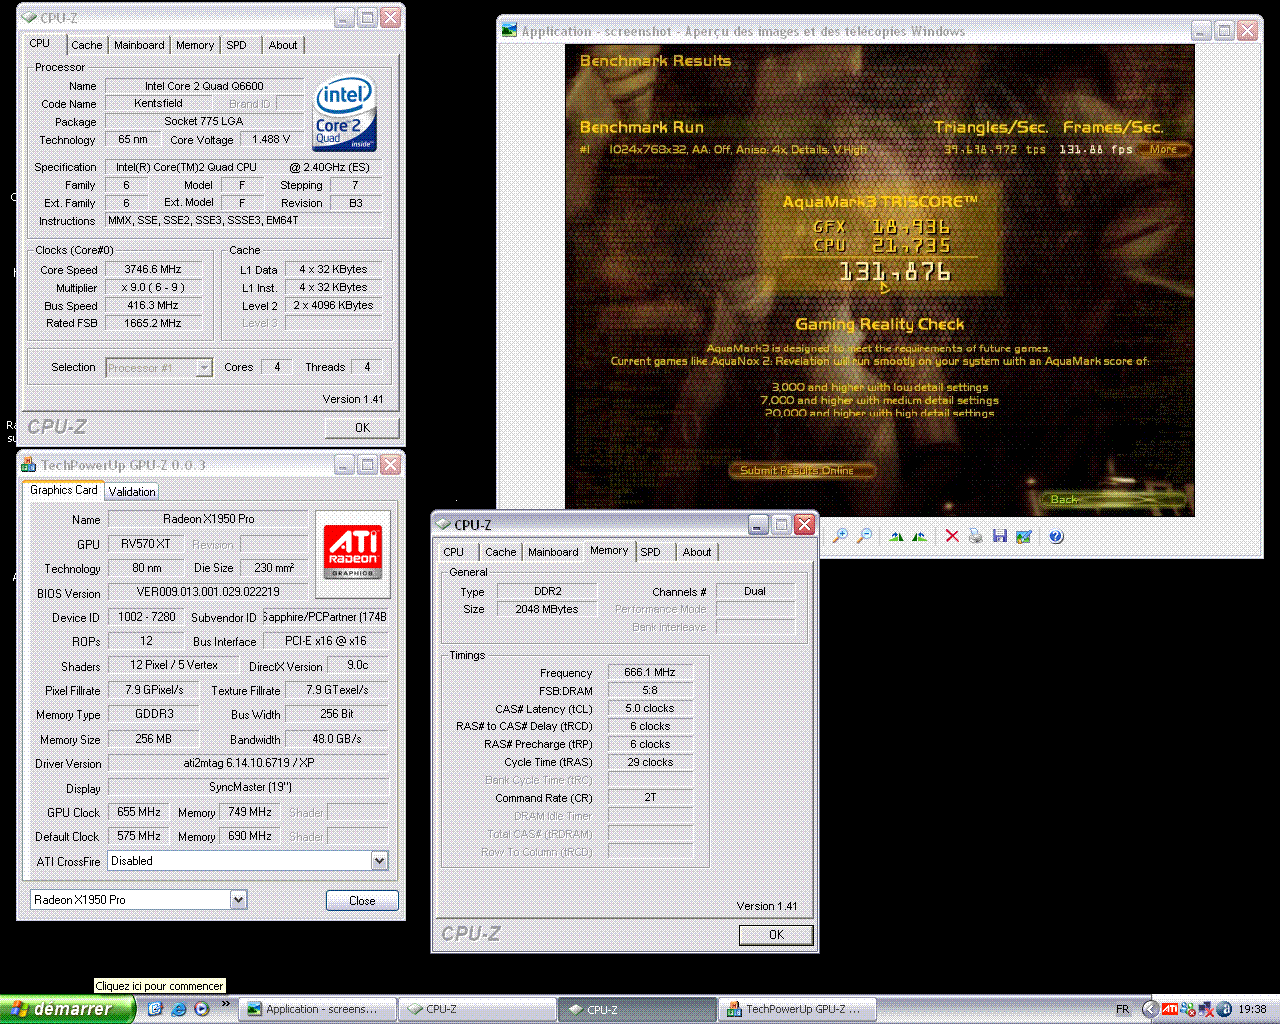Click the taskbar clock showing 19:38
This screenshot has height=1024, width=1280.
click(1252, 1009)
